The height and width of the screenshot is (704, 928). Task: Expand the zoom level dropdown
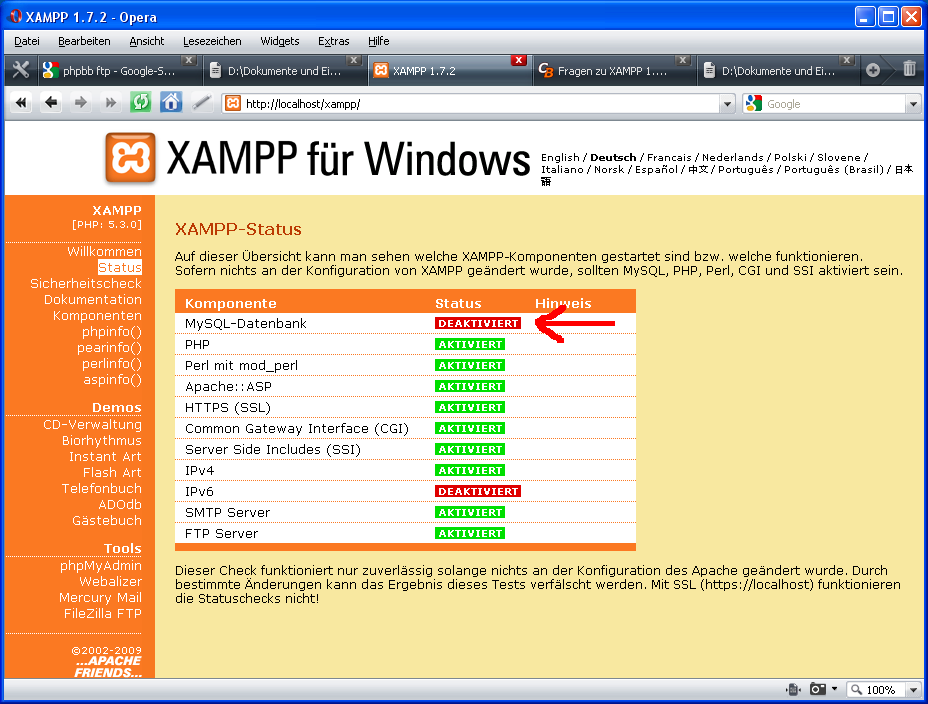pos(914,690)
